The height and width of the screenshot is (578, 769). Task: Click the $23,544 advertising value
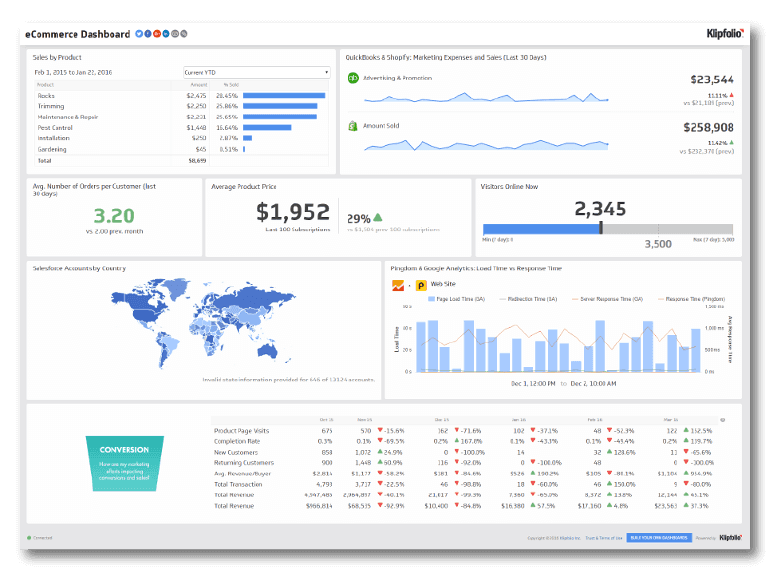coord(712,79)
